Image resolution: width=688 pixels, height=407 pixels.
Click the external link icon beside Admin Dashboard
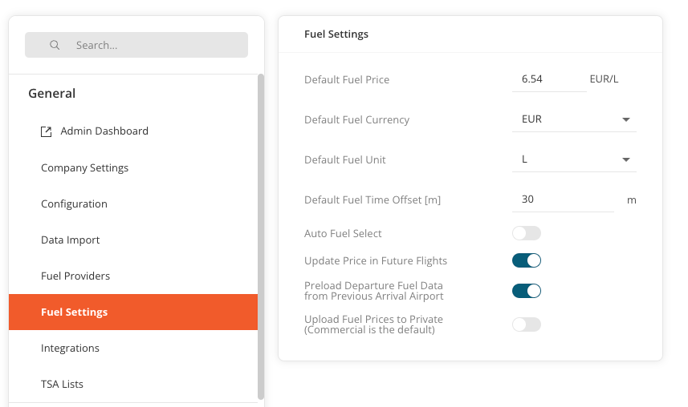coord(46,131)
